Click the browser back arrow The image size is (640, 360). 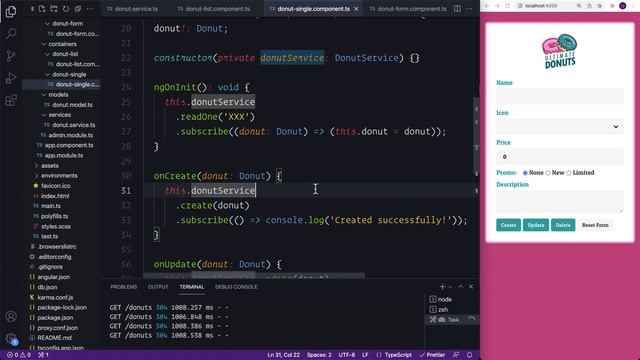tap(487, 6)
